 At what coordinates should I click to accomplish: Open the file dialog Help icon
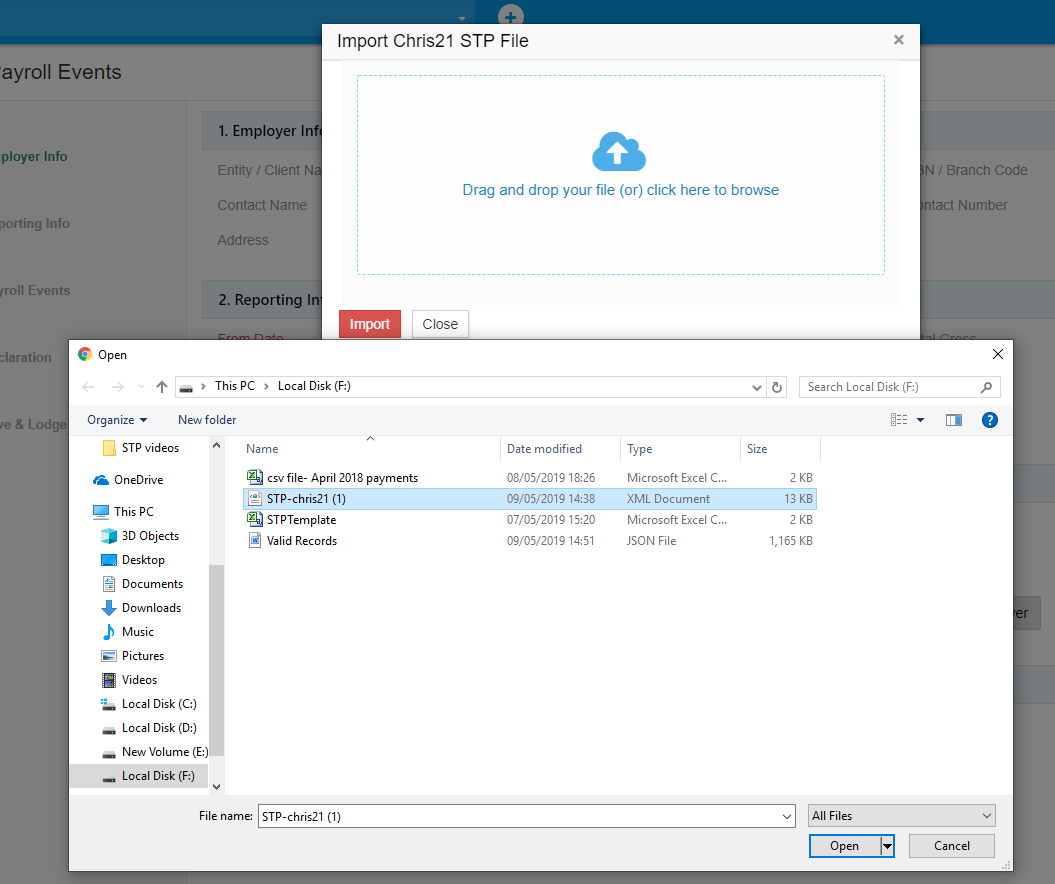click(x=989, y=420)
